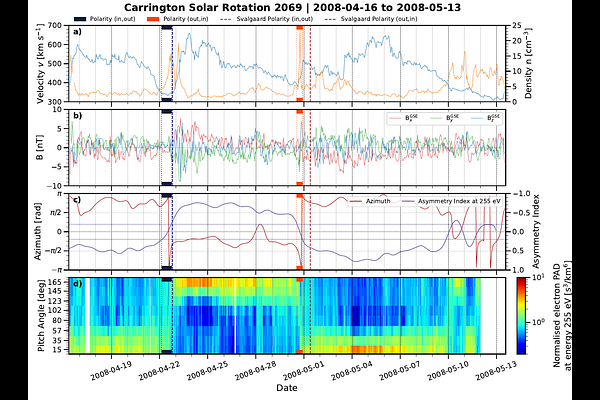
Task: Click the "Density n [cm⁻³]" axis label
Action: tap(528, 63)
